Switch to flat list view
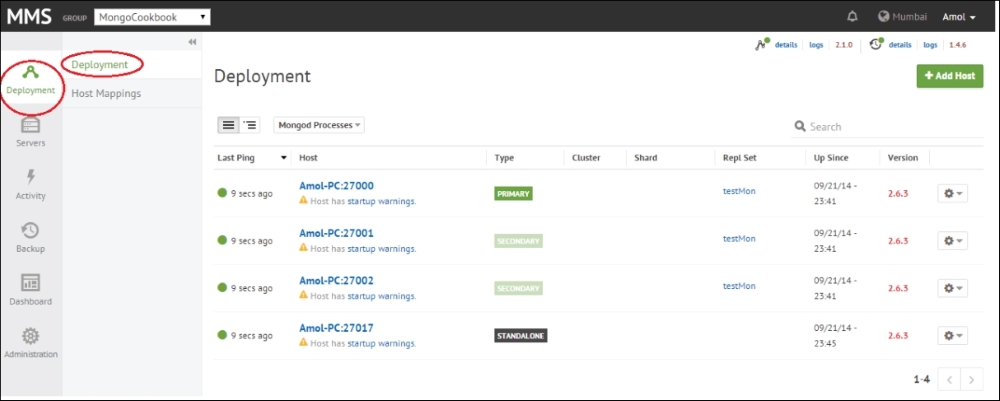 [x=228, y=125]
